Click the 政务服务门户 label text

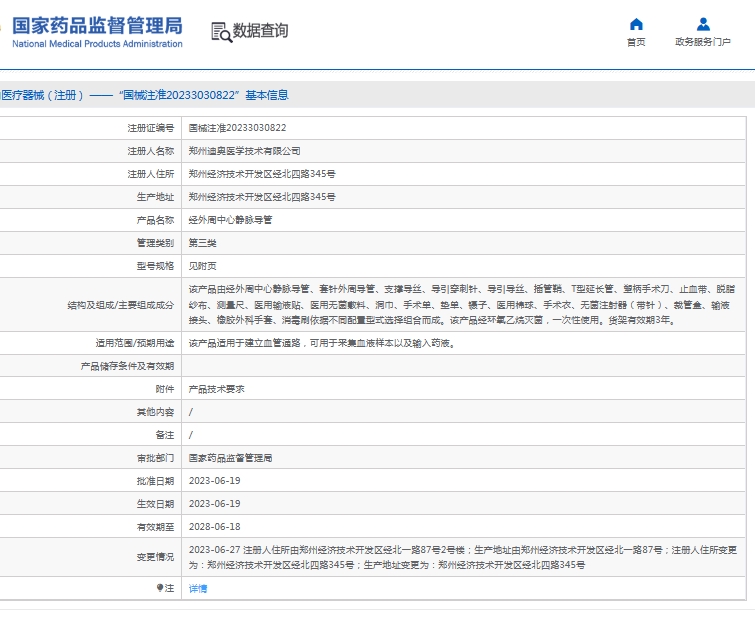coord(703,42)
